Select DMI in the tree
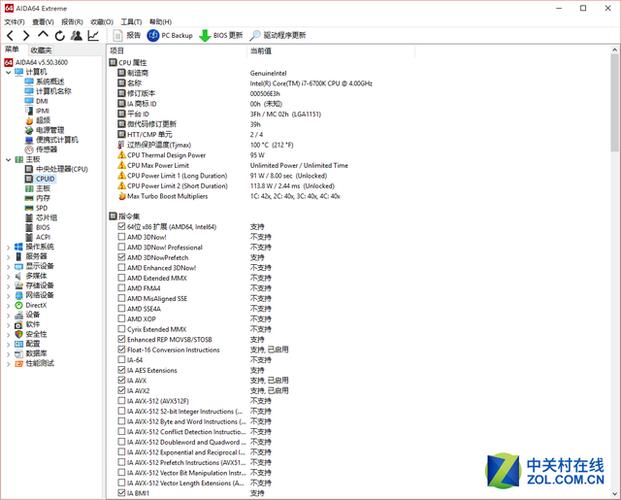The height and width of the screenshot is (500, 621). 36,101
